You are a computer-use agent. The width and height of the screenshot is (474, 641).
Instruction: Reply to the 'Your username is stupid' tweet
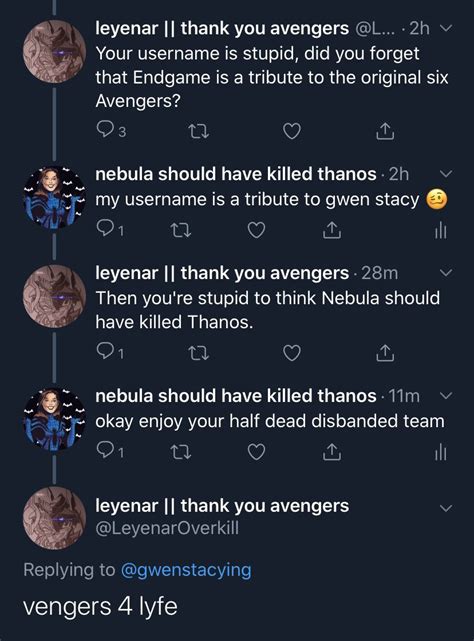pyautogui.click(x=105, y=131)
